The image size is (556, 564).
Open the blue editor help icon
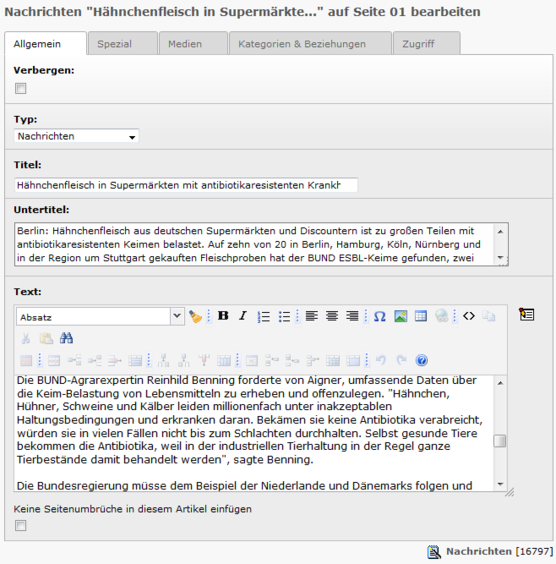click(421, 360)
